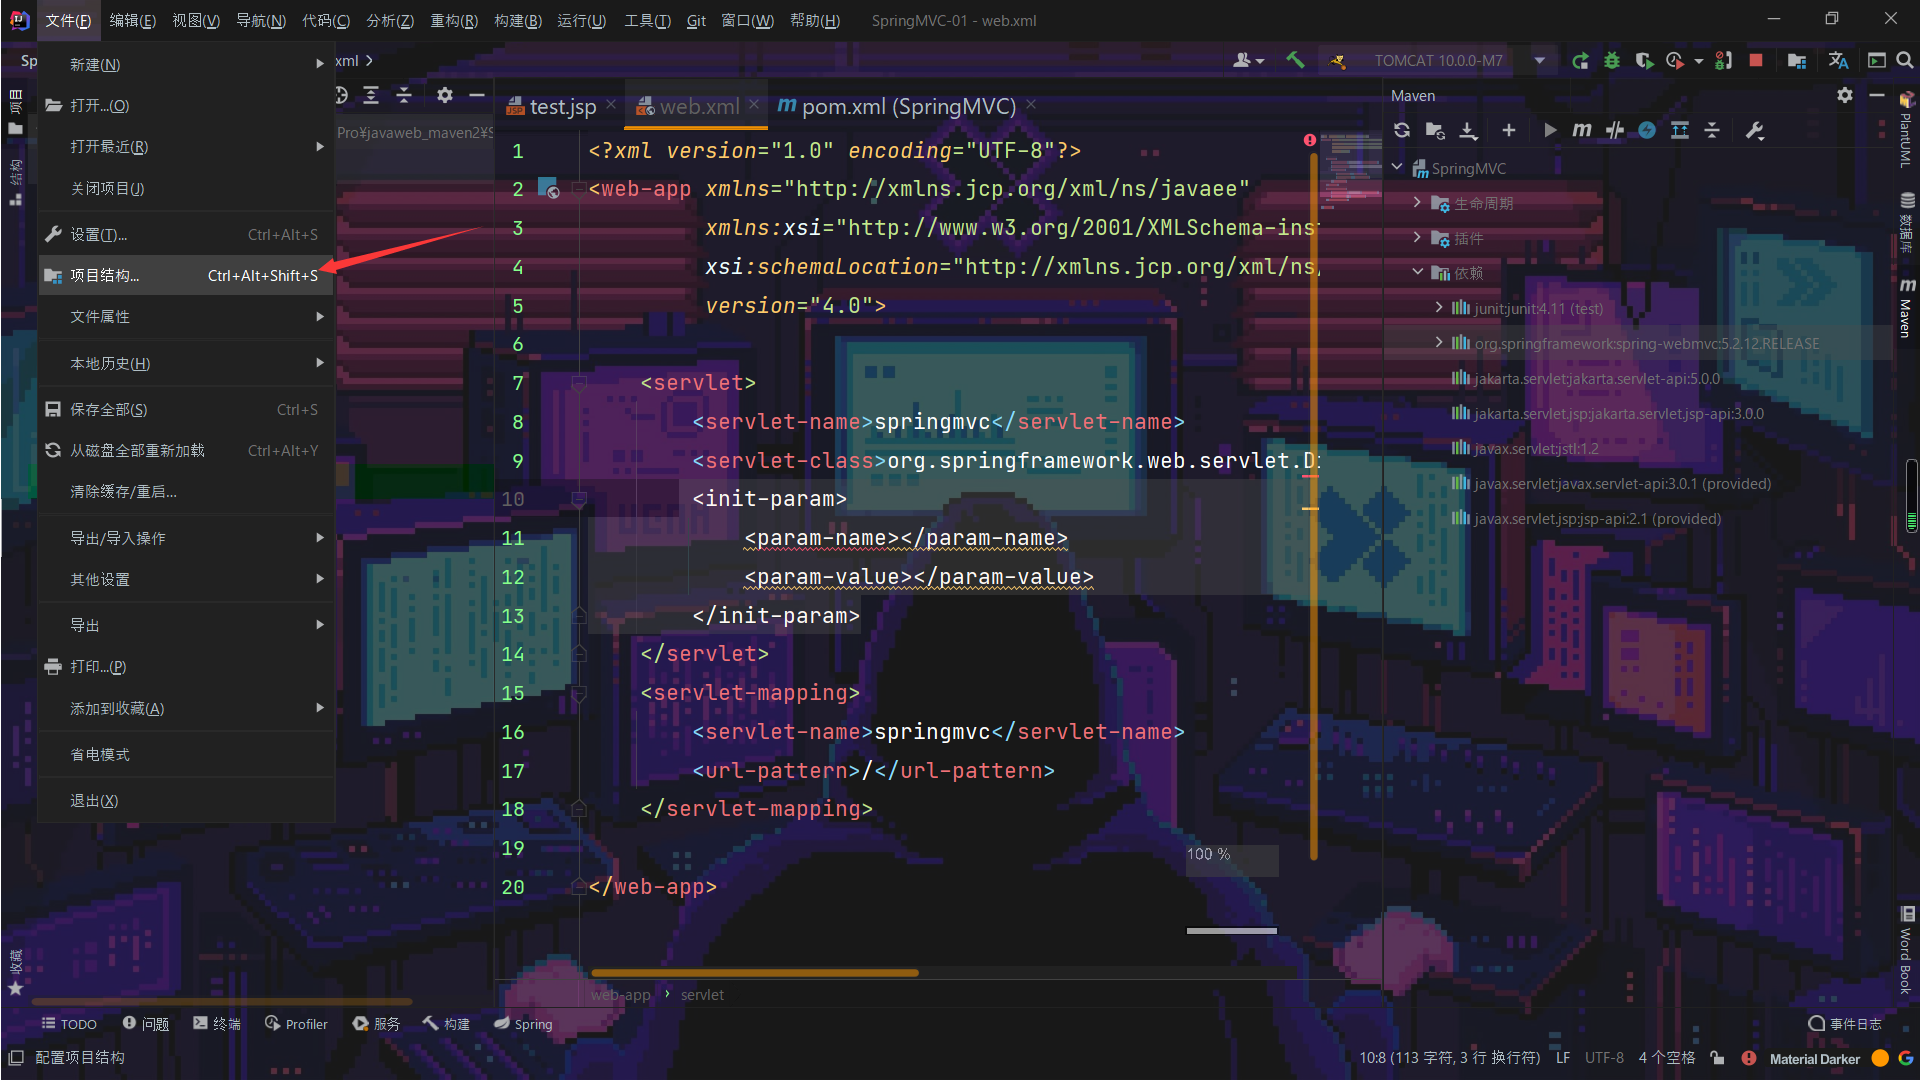Run Tomcat with coverage shield icon

pyautogui.click(x=1644, y=60)
